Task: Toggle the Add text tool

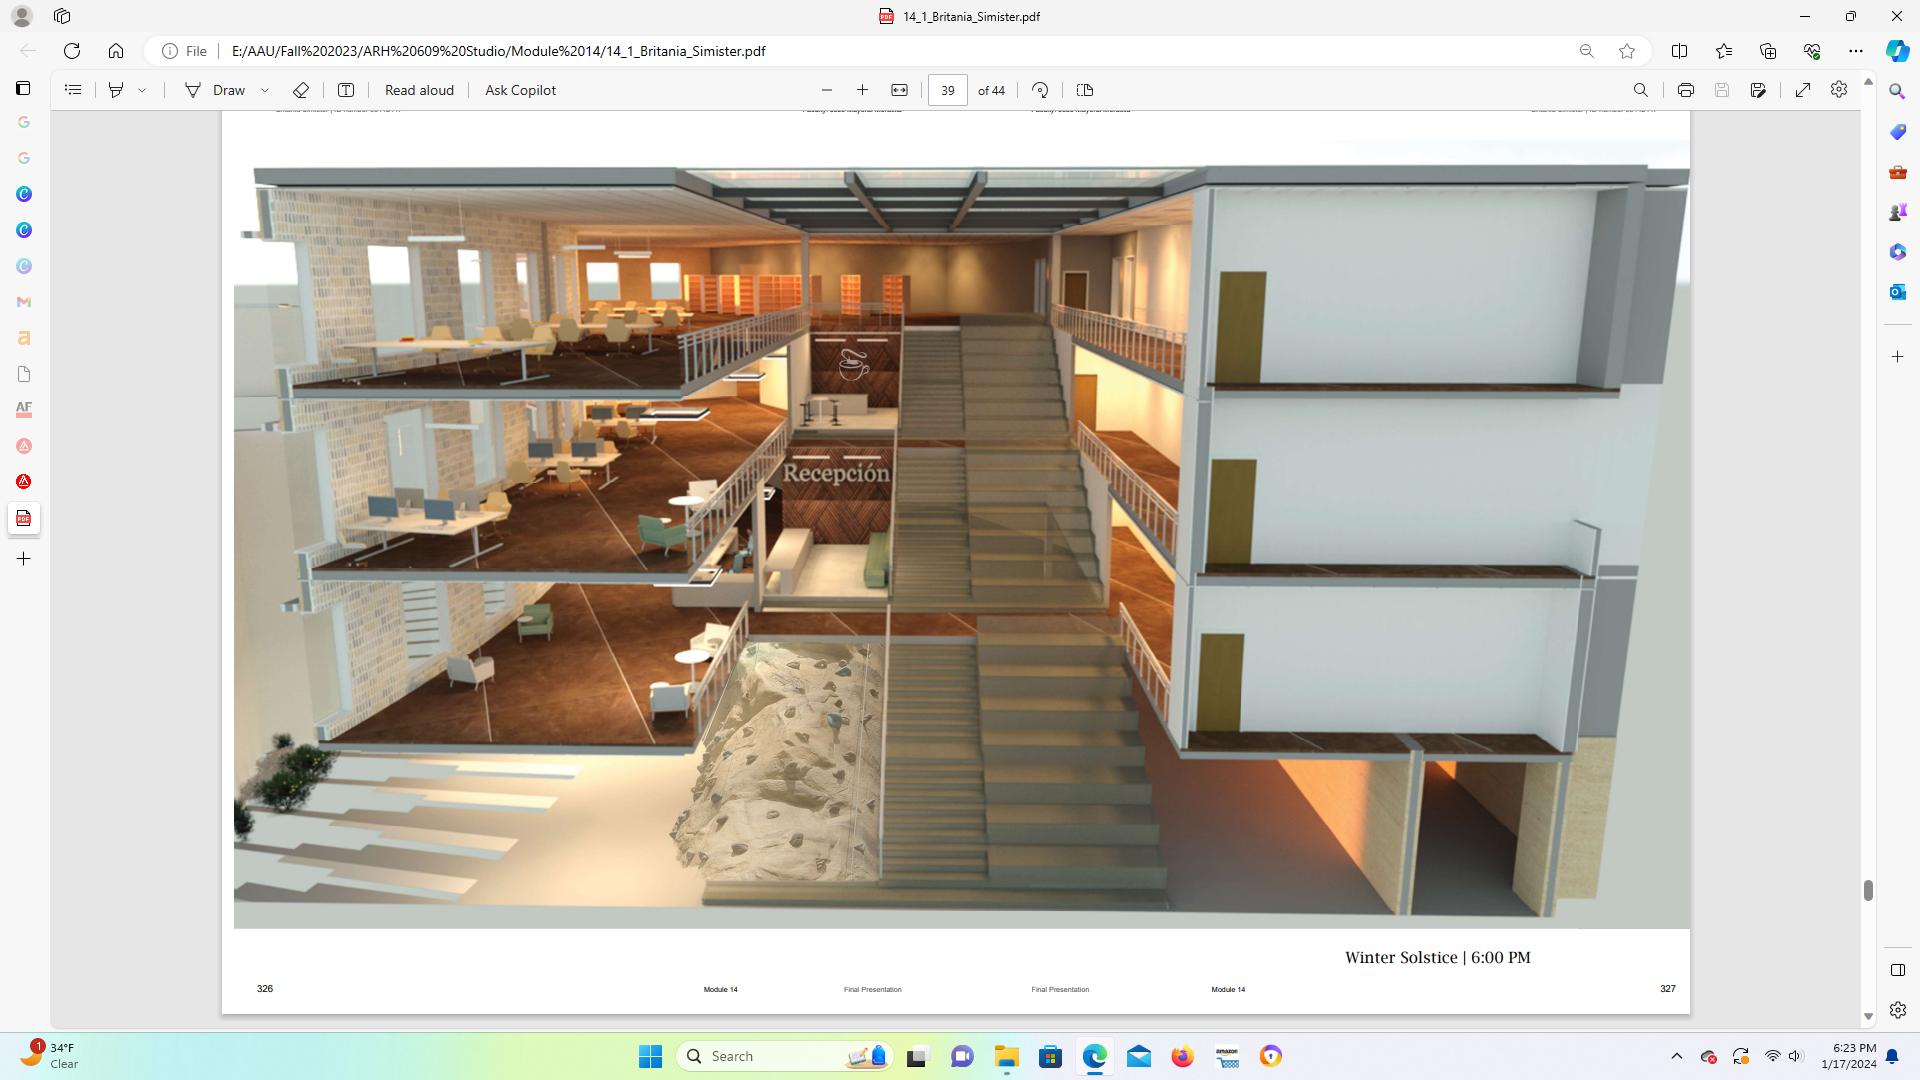Action: 346,90
